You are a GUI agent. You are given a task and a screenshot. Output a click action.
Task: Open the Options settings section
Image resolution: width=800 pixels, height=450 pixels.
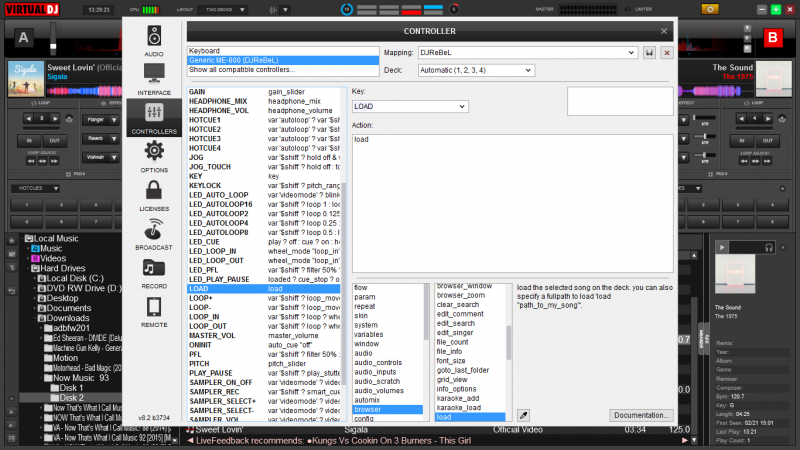(x=154, y=157)
